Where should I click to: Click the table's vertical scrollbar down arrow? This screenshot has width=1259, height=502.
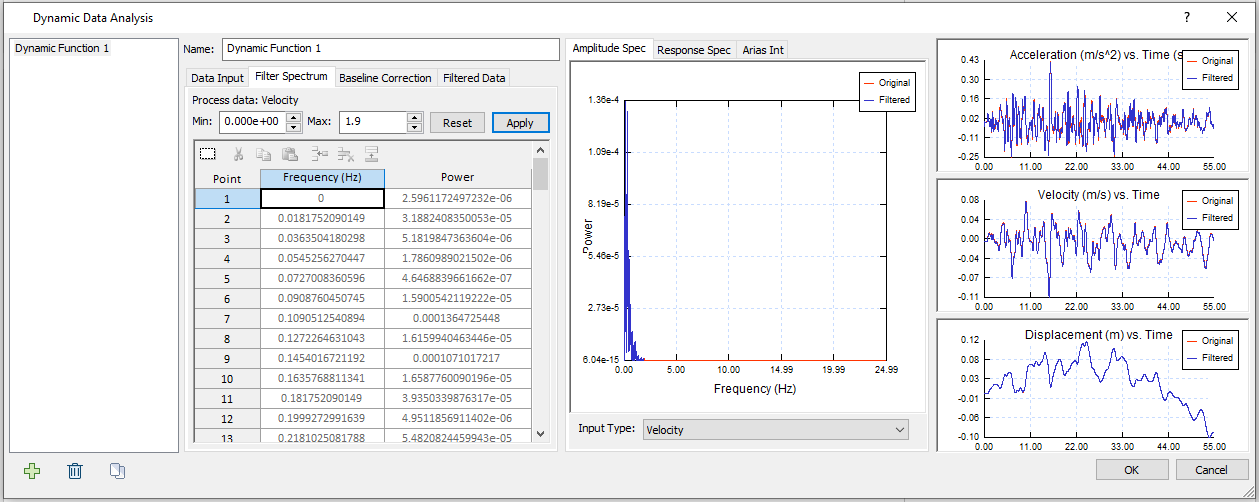pos(540,433)
